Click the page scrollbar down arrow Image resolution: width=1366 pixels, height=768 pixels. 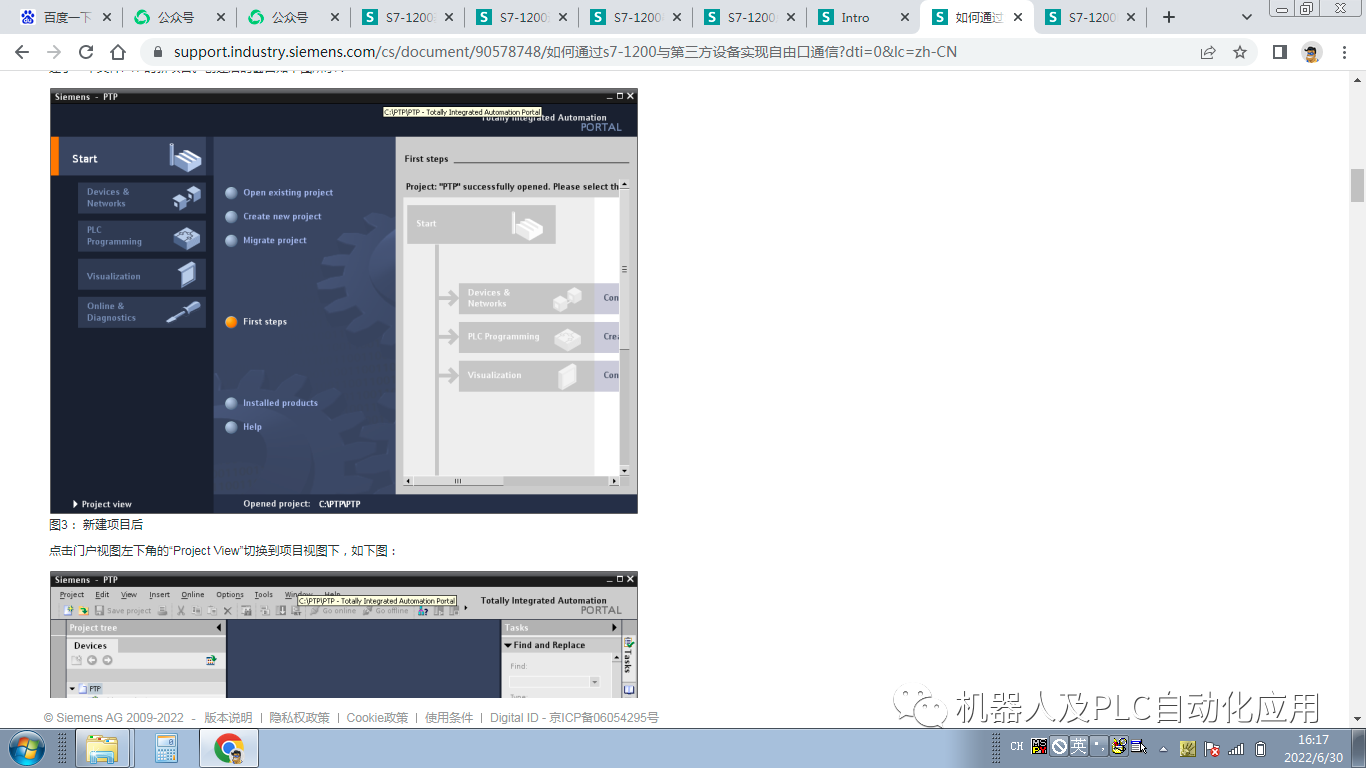tap(1357, 720)
